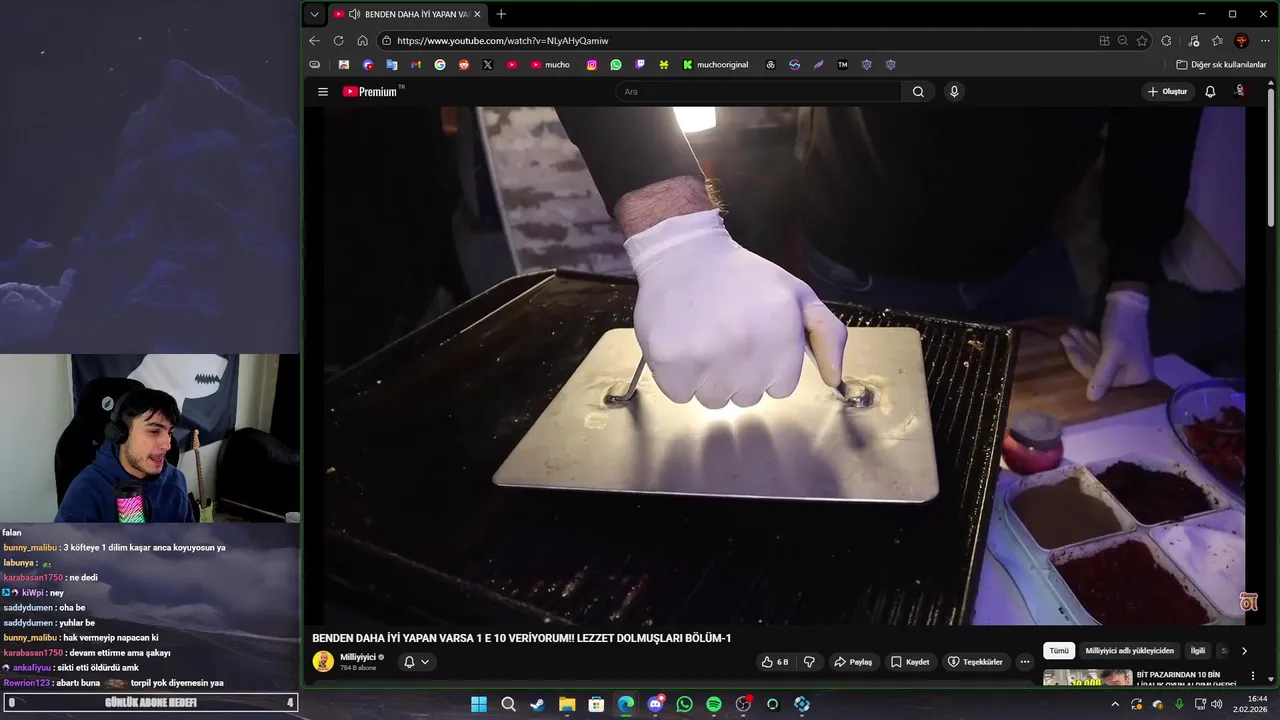Click the video title text

coord(522,638)
